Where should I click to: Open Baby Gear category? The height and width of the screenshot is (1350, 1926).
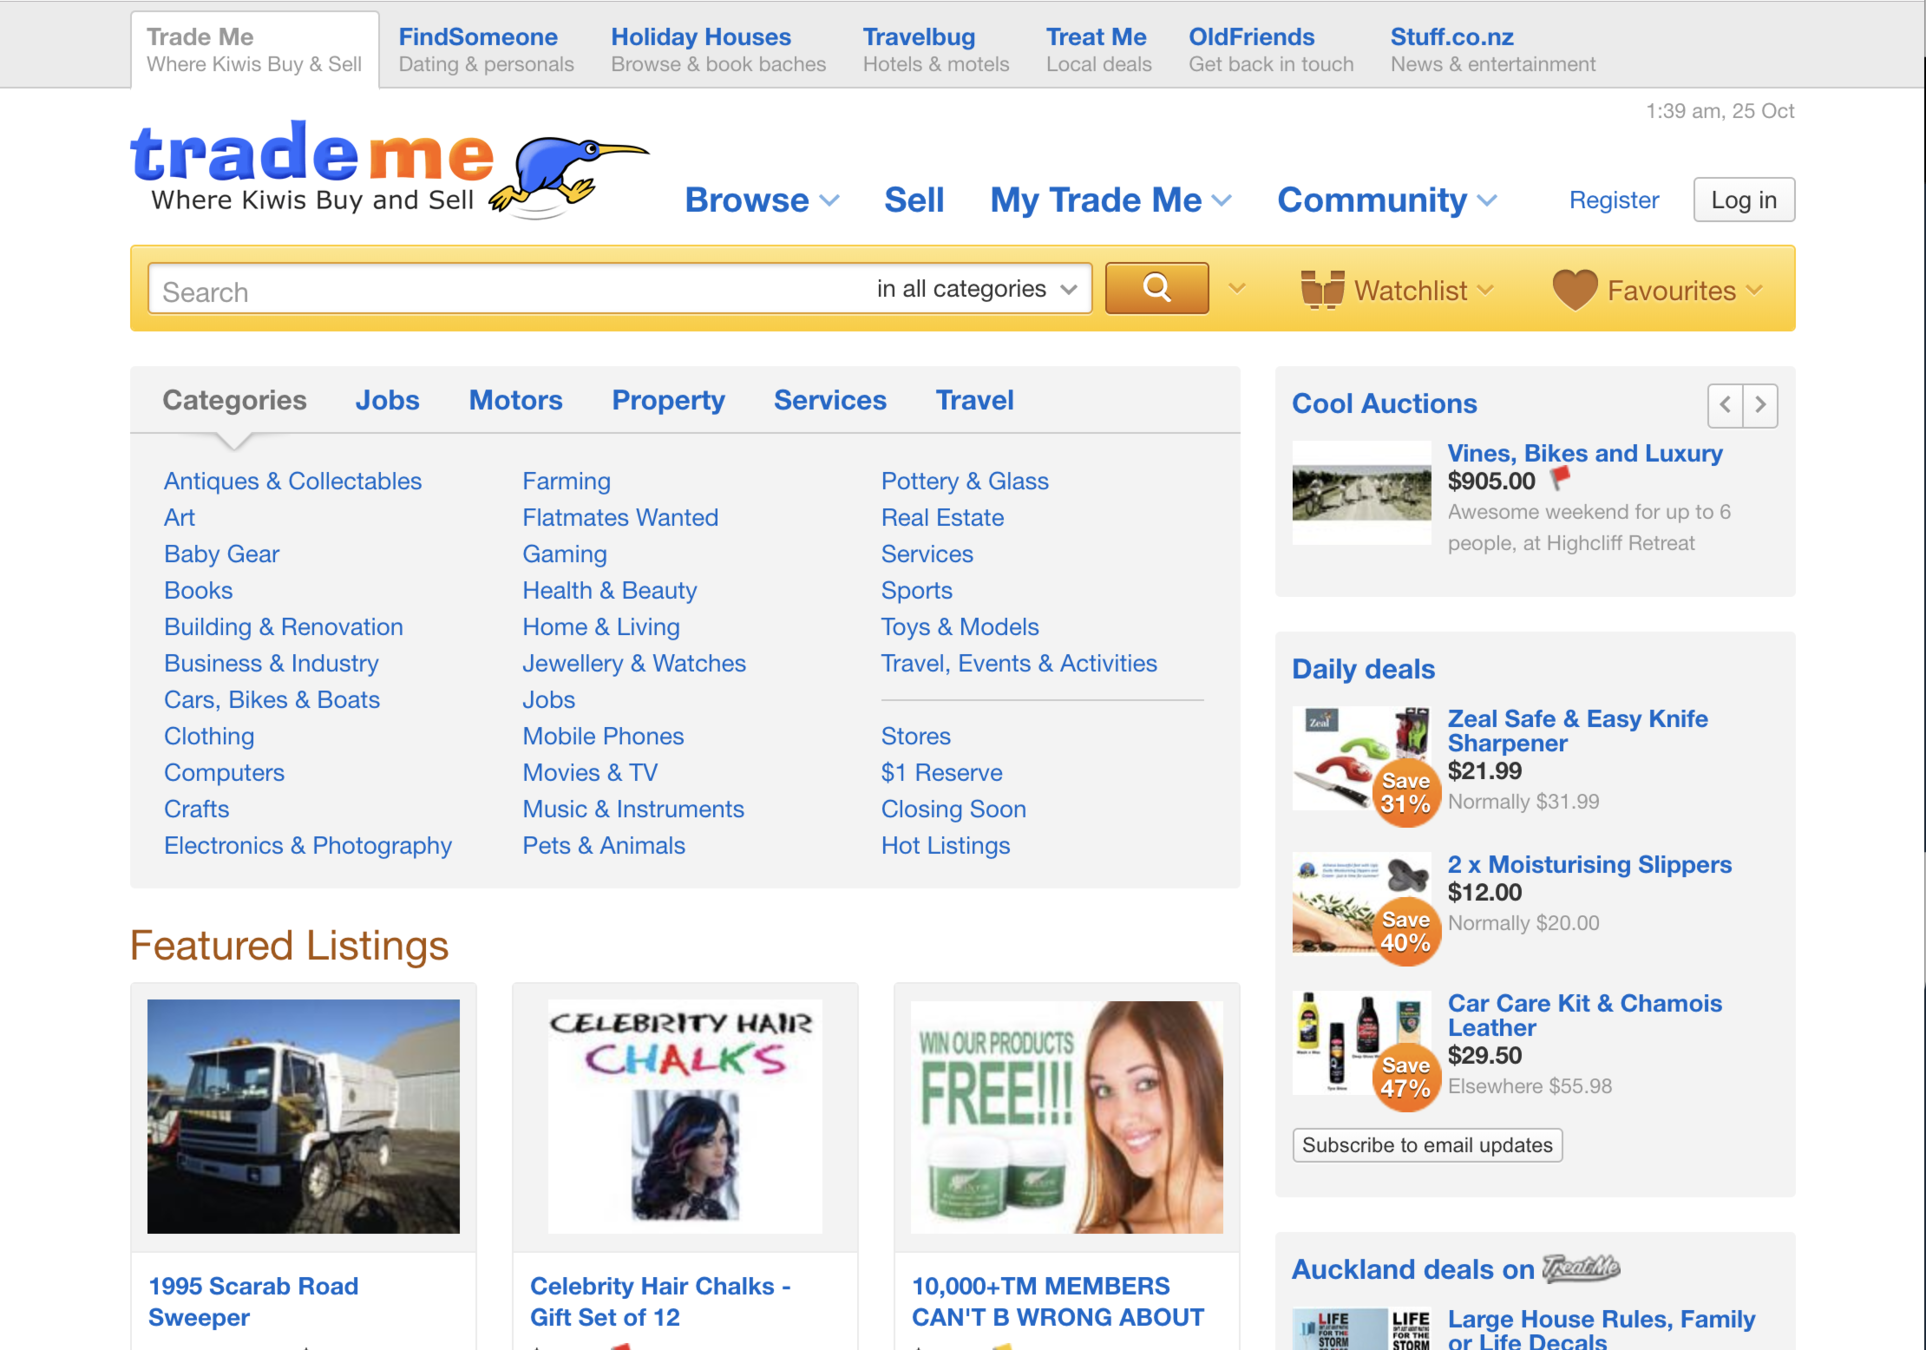pos(222,554)
